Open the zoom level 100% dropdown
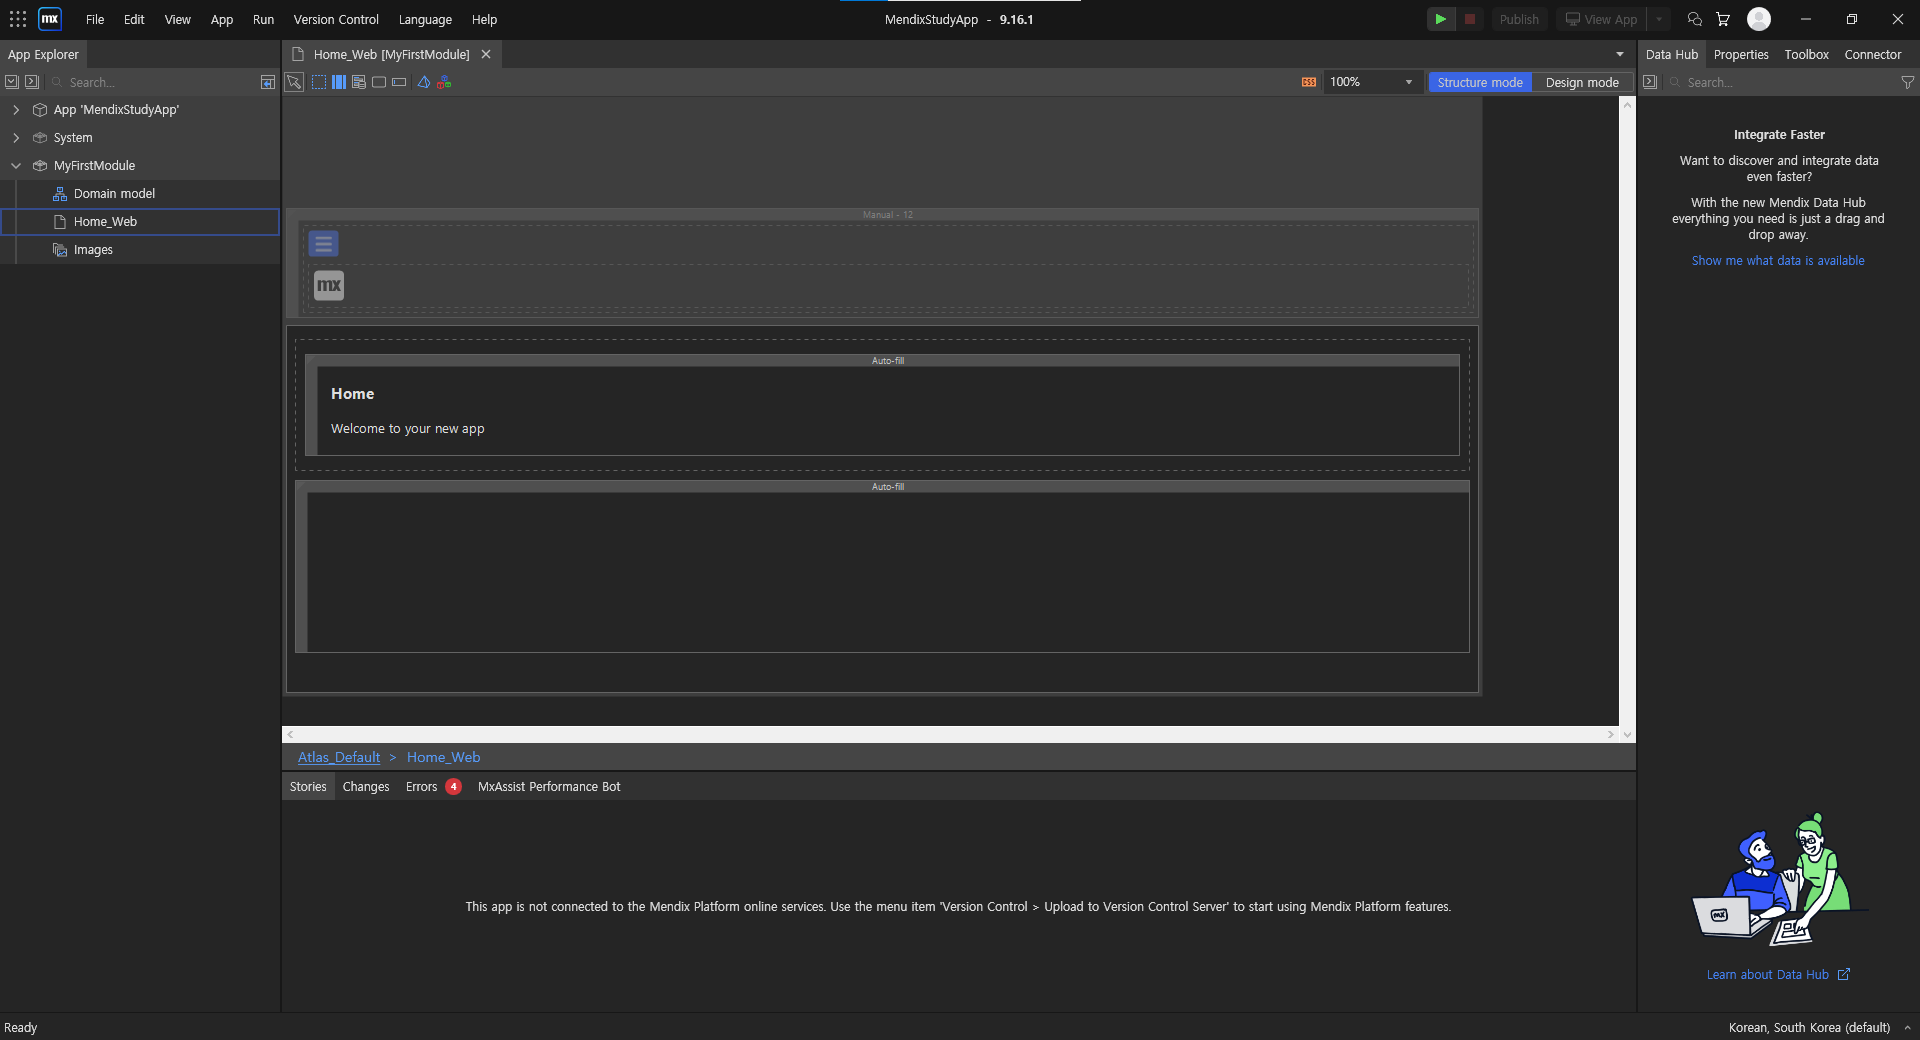The width and height of the screenshot is (1920, 1040). click(1409, 82)
